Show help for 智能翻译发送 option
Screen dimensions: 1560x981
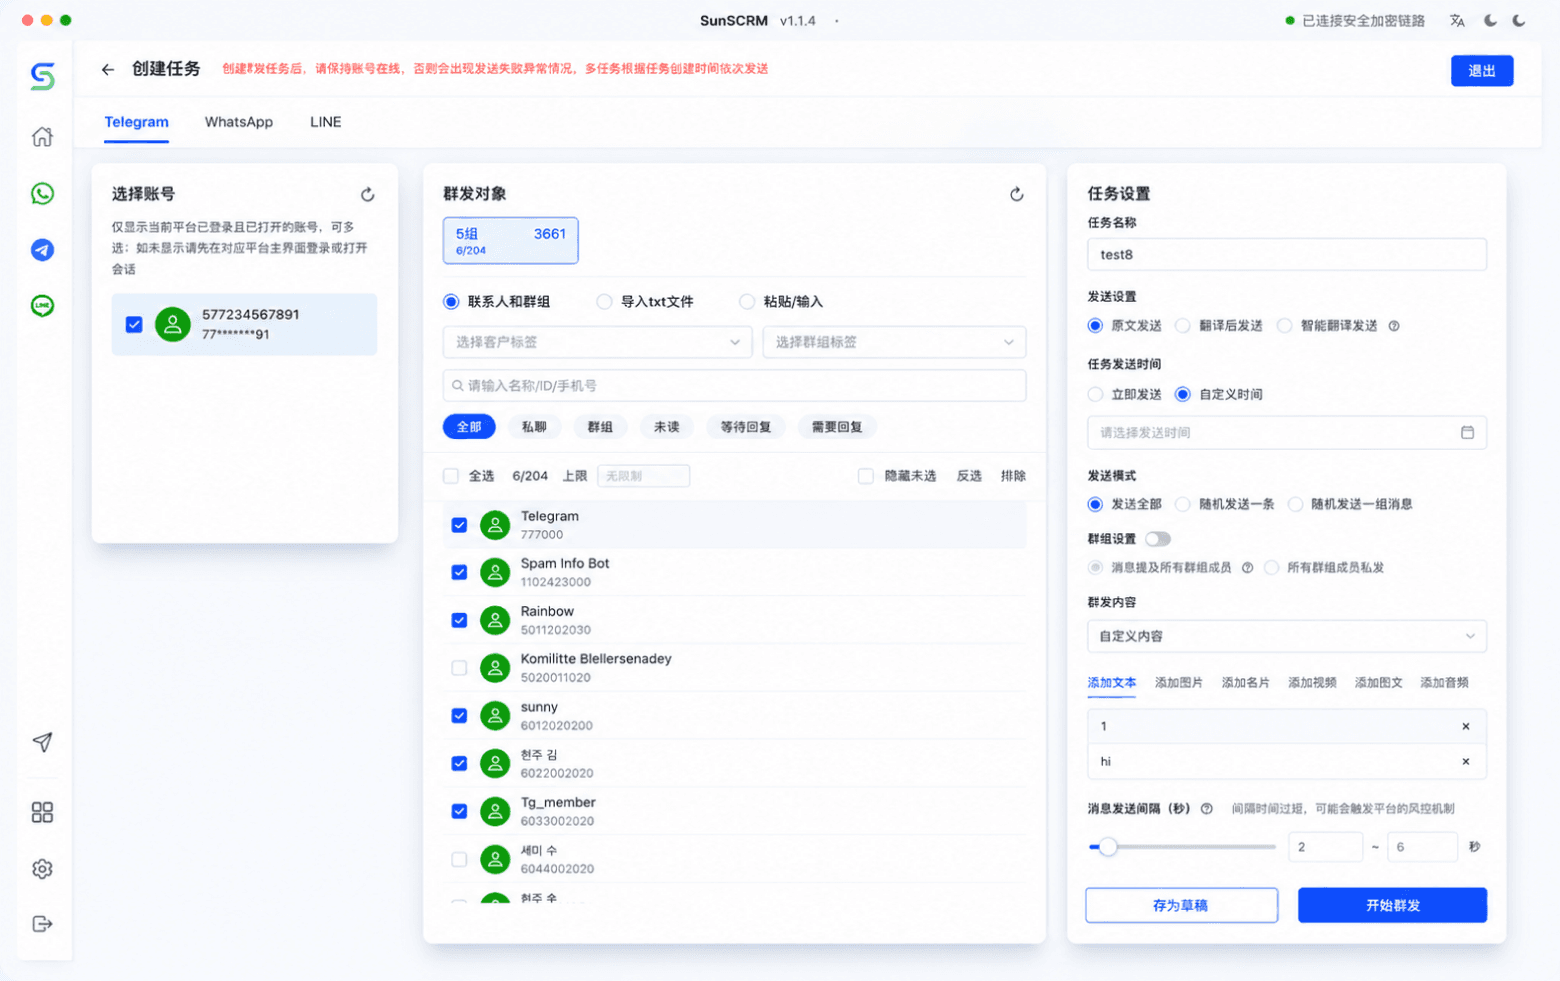click(x=1394, y=326)
